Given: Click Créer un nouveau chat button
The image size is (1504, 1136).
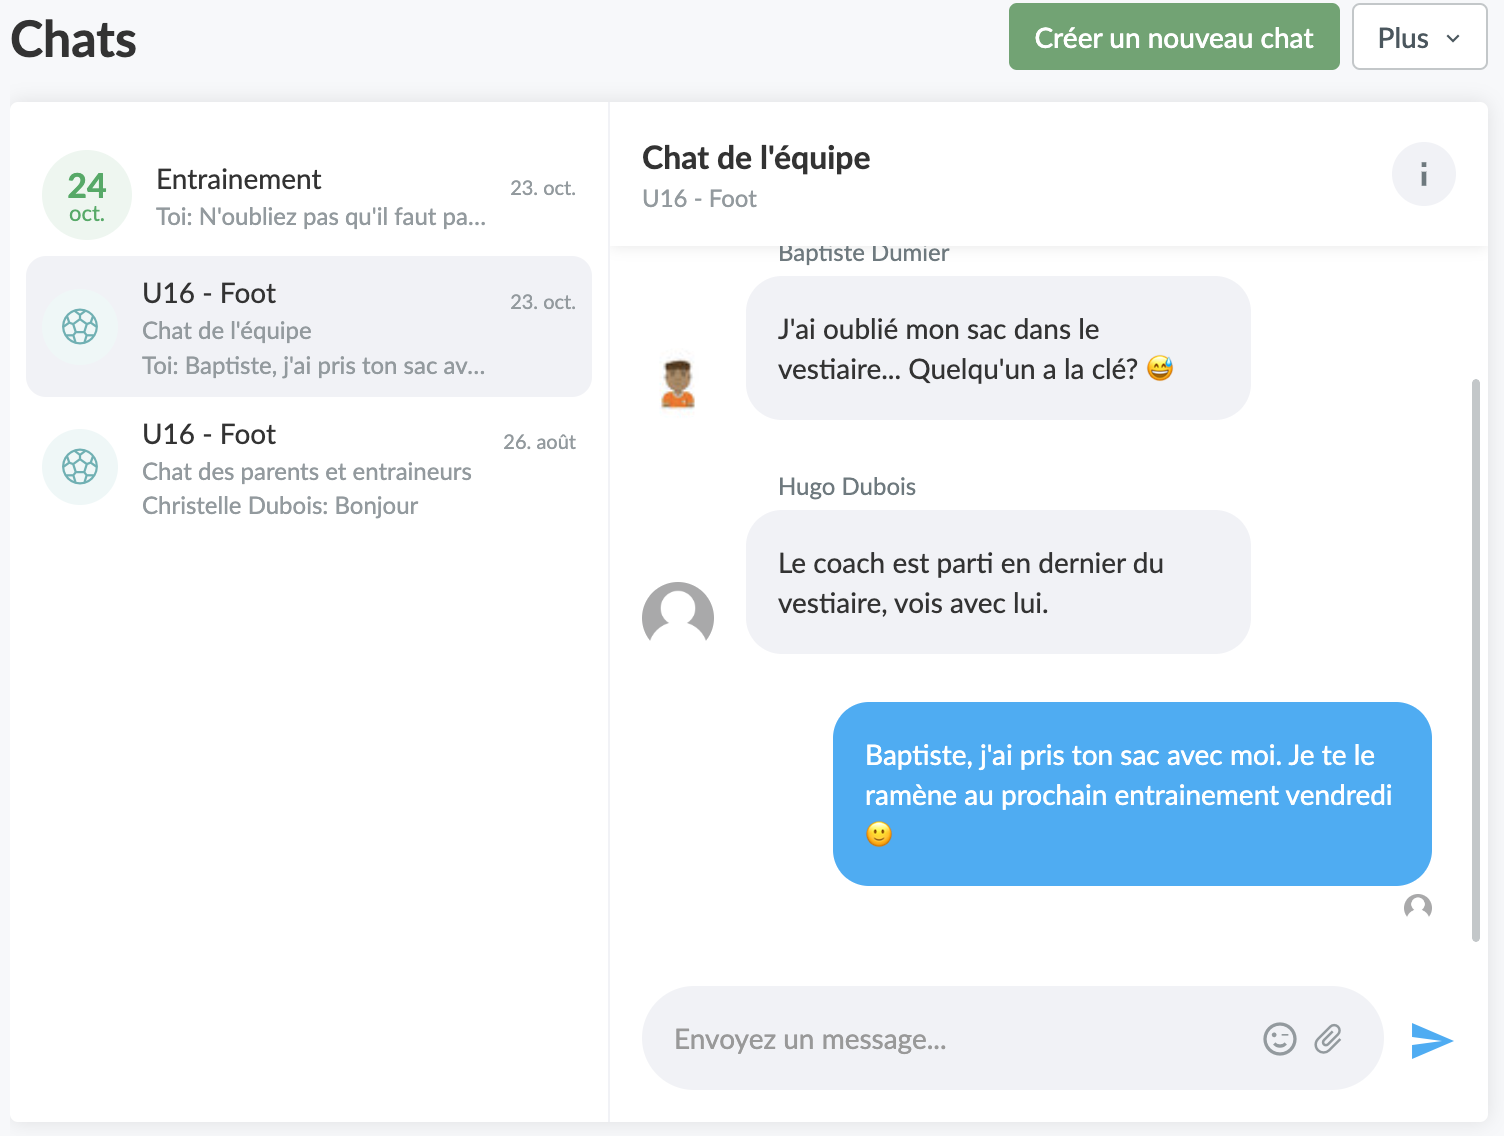Looking at the screenshot, I should tap(1173, 37).
